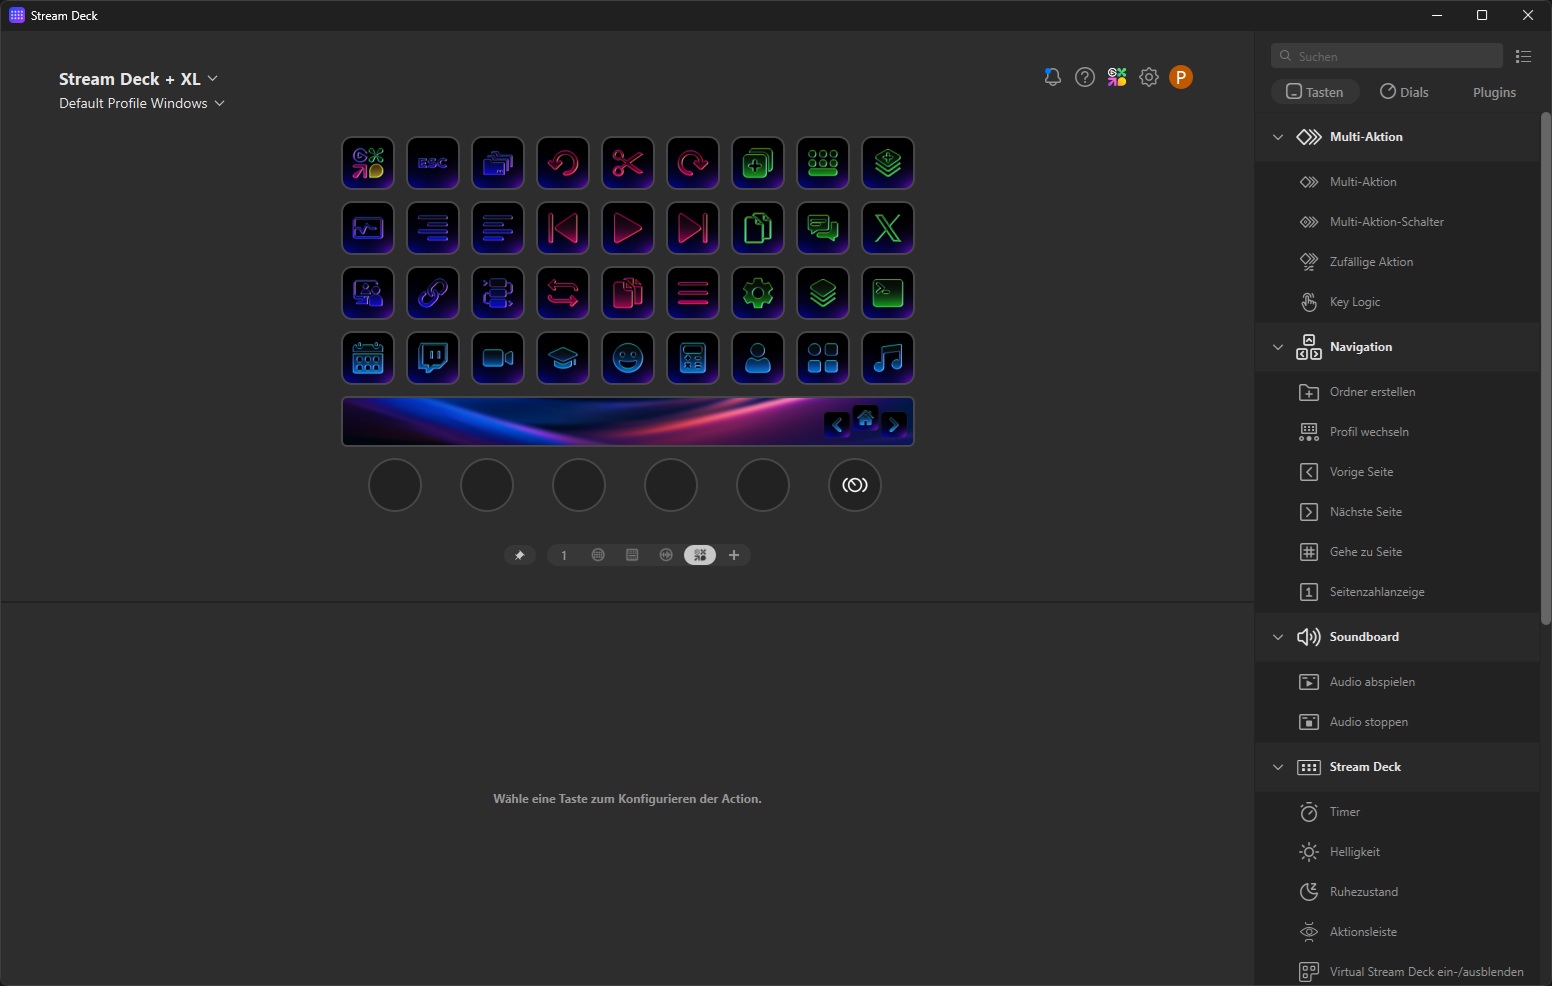Select the Helligkeit brightness action
Image resolution: width=1552 pixels, height=986 pixels.
coord(1354,852)
